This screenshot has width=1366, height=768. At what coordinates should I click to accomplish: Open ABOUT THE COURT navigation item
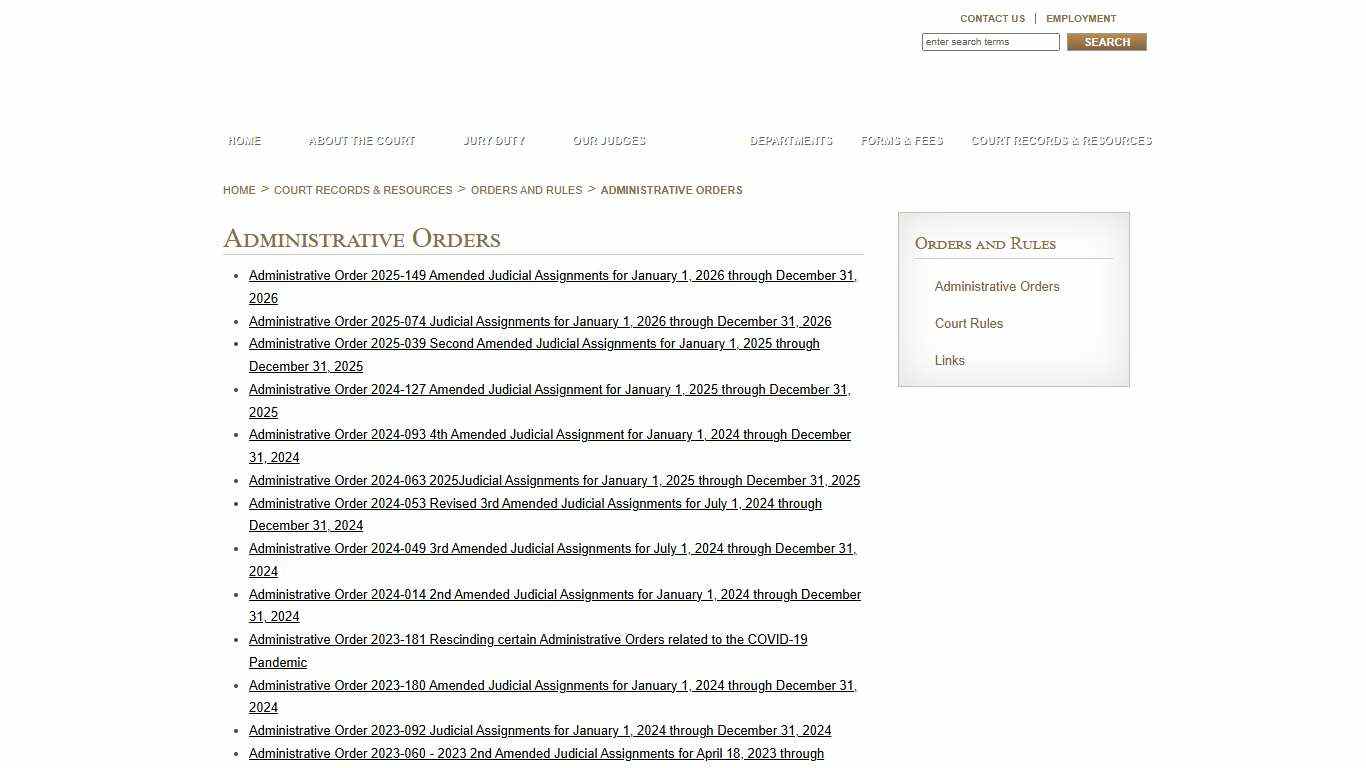361,141
